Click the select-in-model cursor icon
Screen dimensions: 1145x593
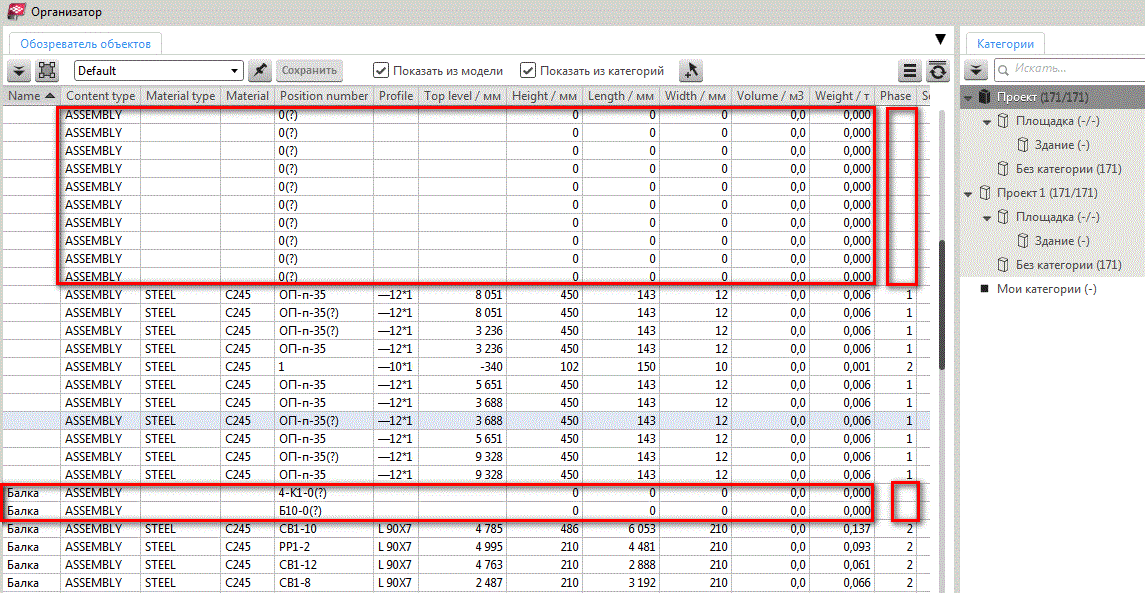691,71
